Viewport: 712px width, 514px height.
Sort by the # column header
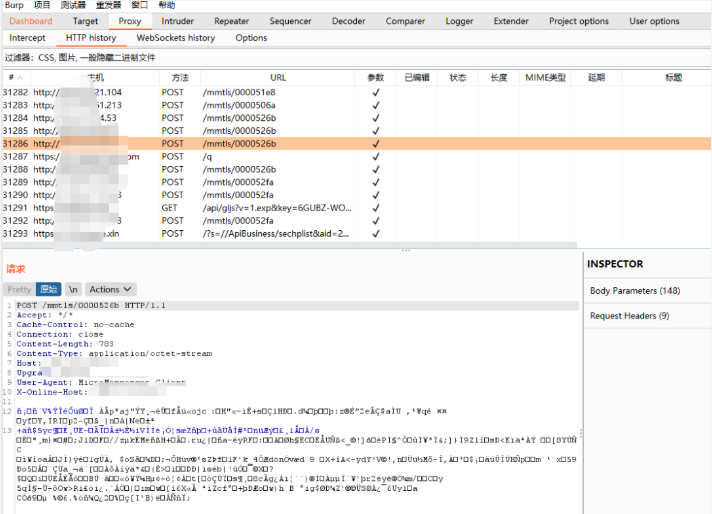point(16,78)
